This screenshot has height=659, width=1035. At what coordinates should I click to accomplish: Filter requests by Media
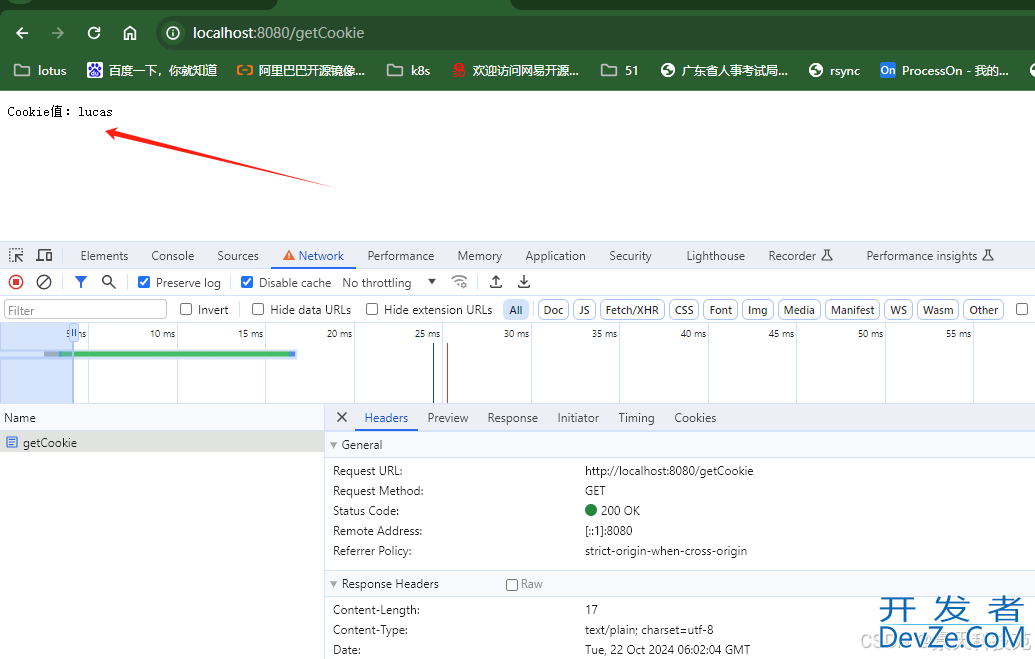coord(799,310)
